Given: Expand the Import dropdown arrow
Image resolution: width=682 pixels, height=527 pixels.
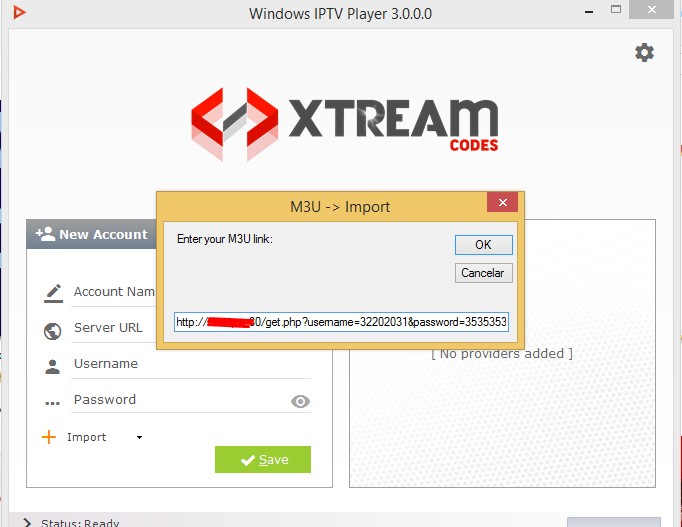Looking at the screenshot, I should tap(139, 437).
